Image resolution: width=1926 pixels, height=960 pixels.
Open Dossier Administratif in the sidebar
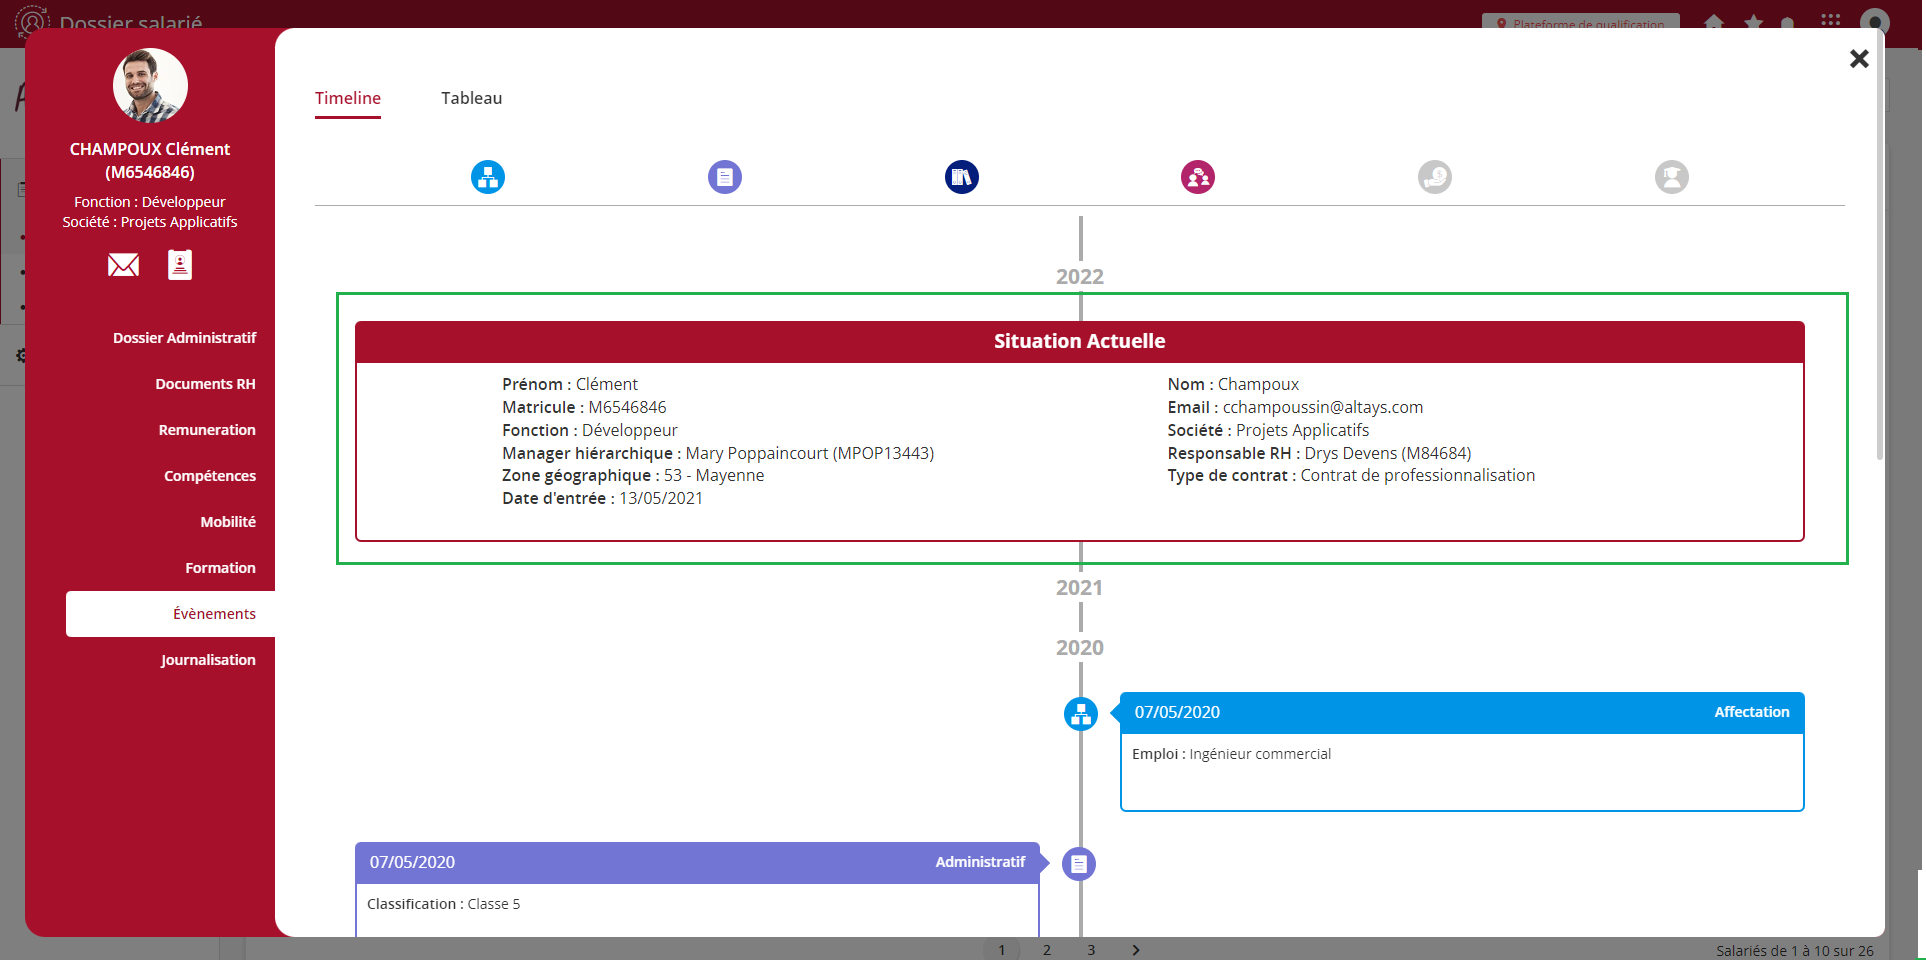click(184, 338)
